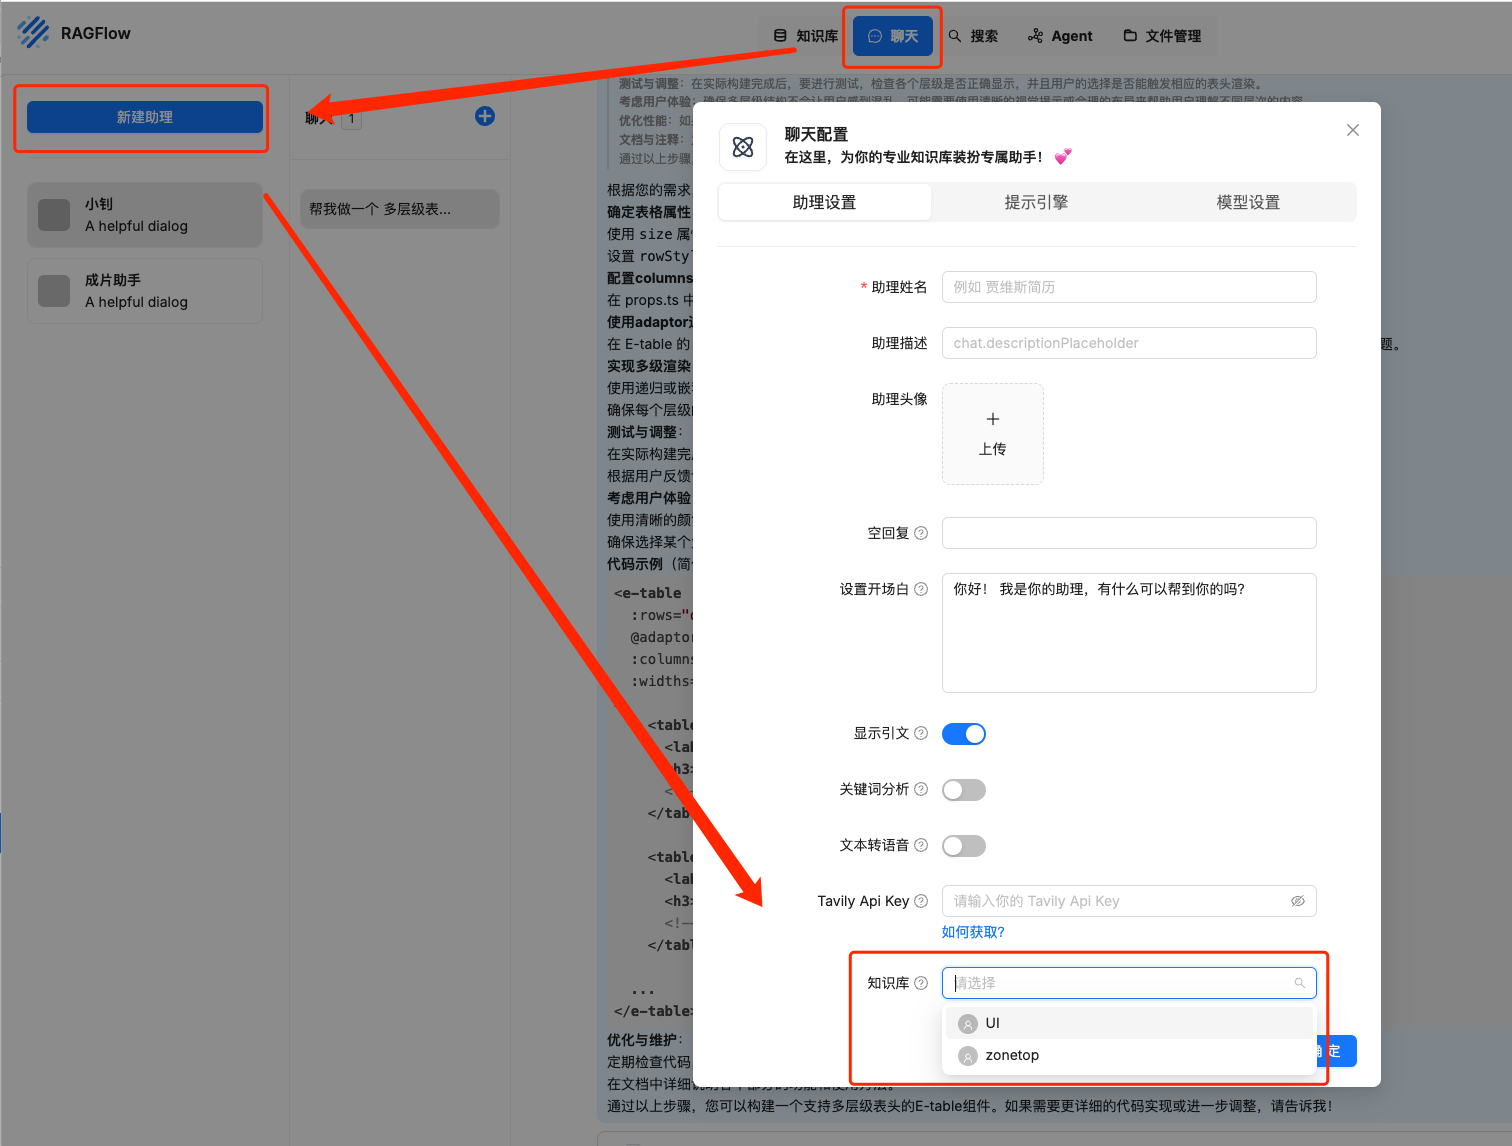
Task: Click the 新建助理 button
Action: pyautogui.click(x=145, y=117)
